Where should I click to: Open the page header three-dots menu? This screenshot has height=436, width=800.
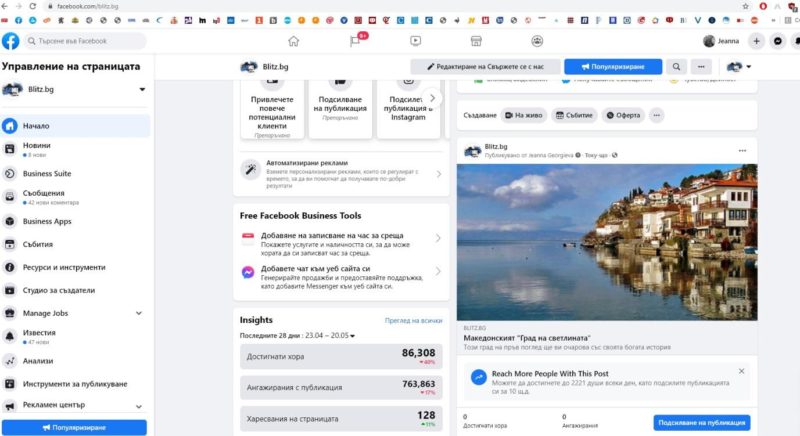point(701,67)
